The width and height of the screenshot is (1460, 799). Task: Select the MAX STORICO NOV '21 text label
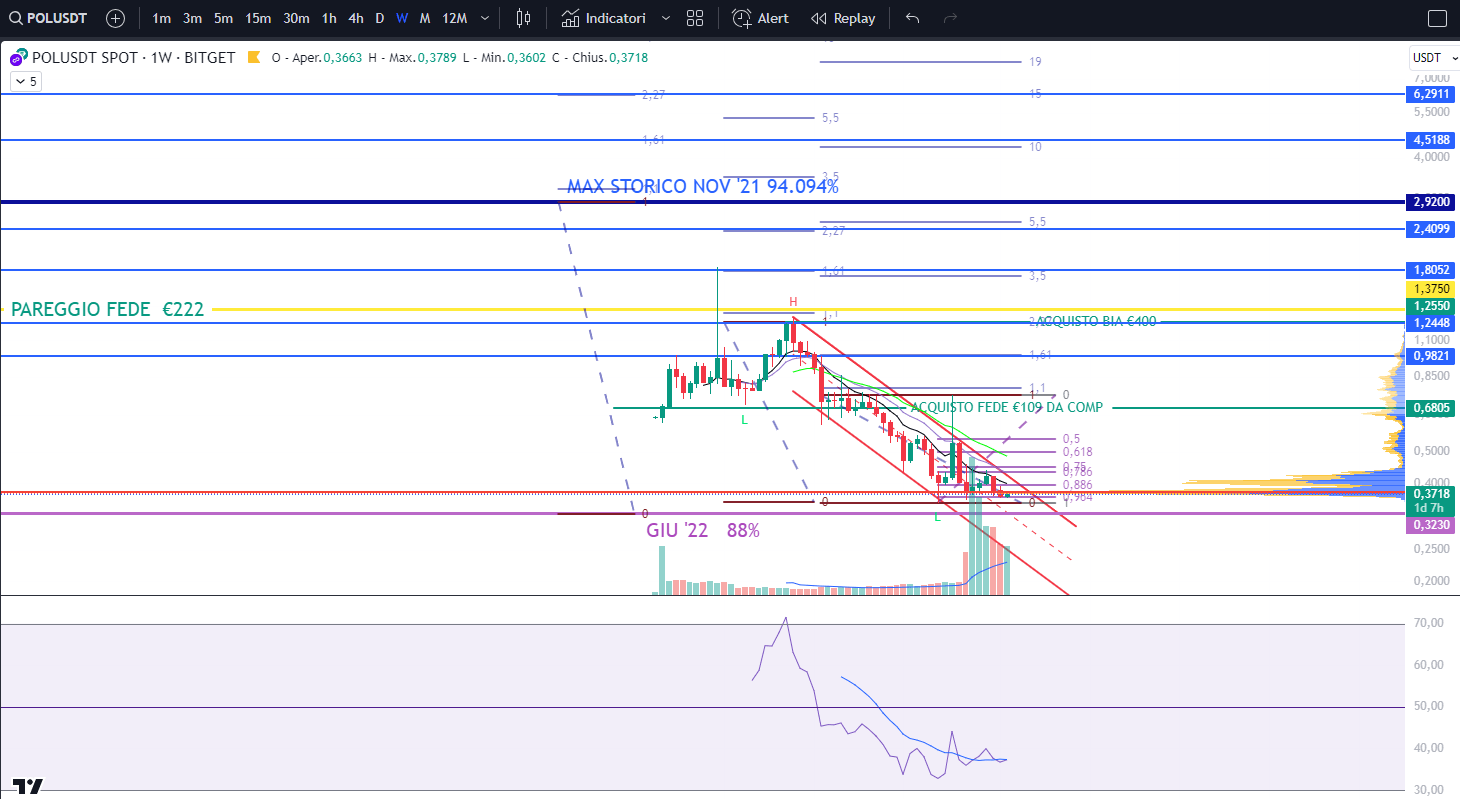point(702,187)
